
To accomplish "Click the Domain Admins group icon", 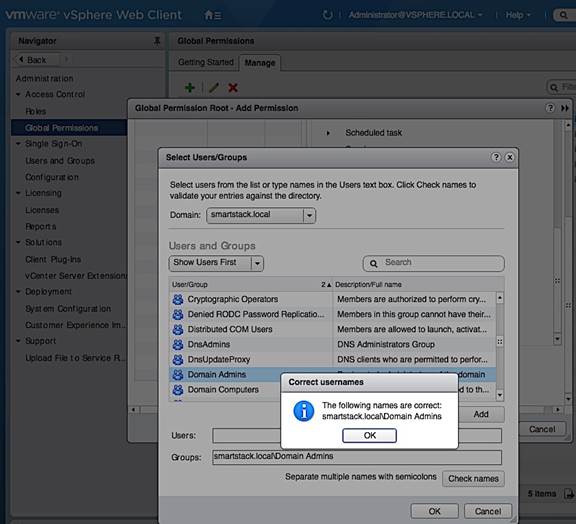I will click(x=178, y=374).
